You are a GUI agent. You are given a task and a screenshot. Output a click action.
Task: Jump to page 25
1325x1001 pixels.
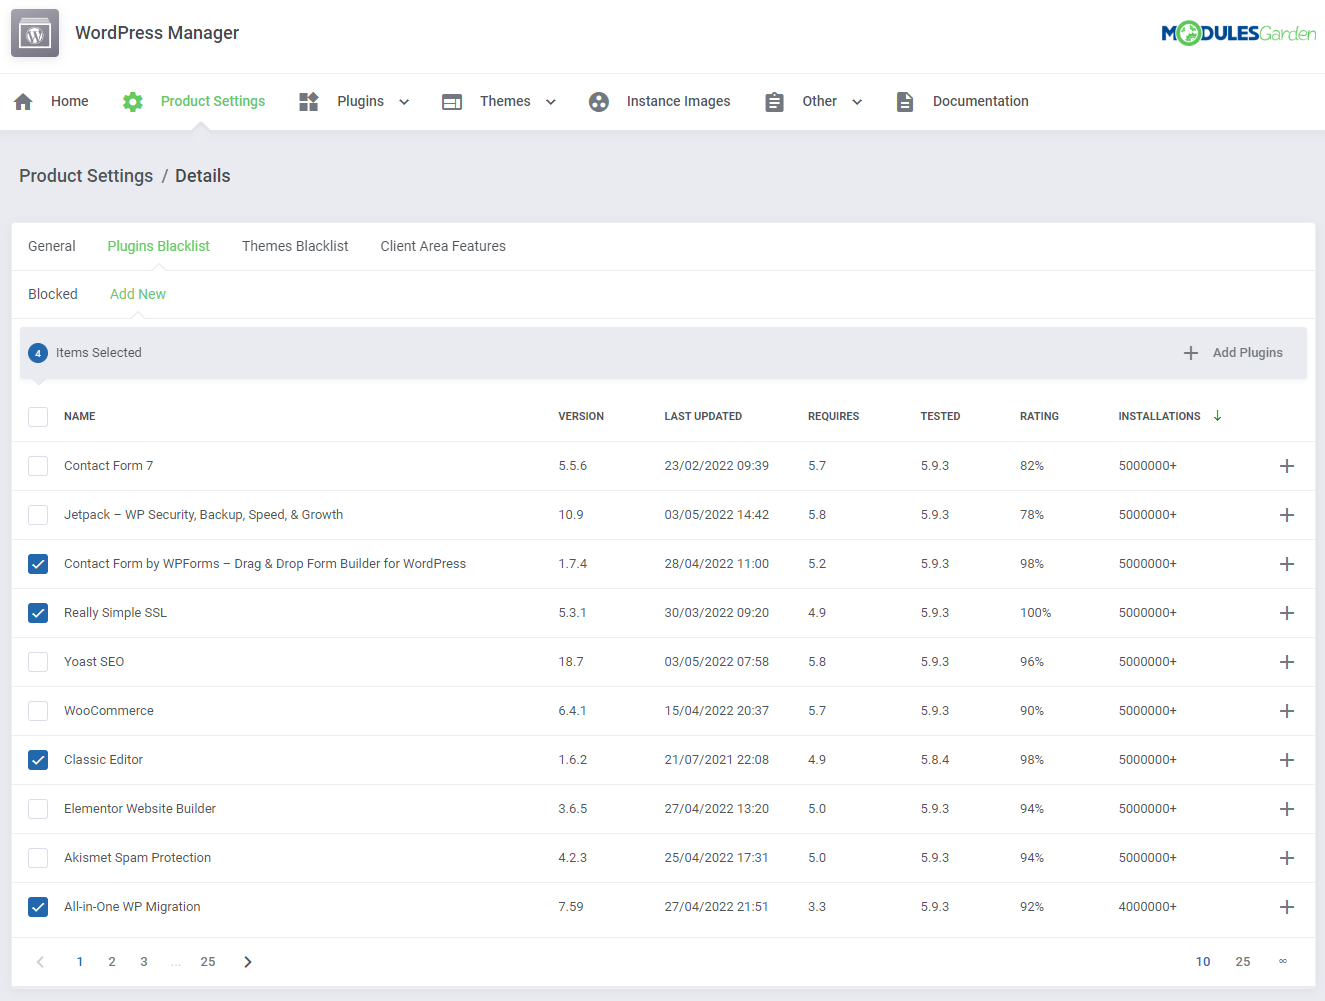pos(208,962)
